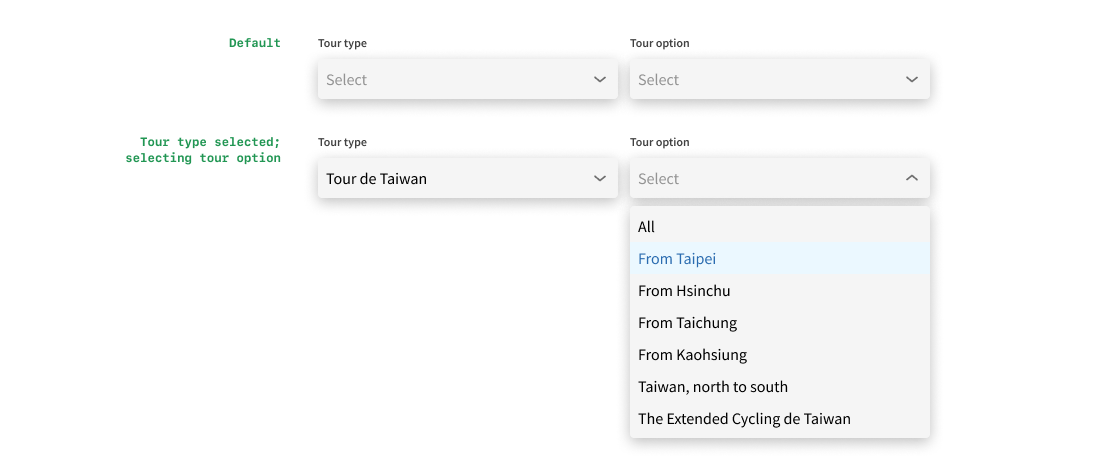Collapse the expanded Tour option dropdown
1093x474 pixels.
tap(779, 178)
